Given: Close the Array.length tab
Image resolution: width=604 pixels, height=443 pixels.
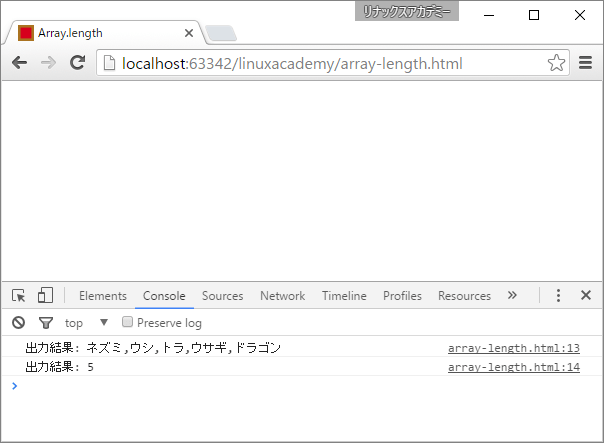Looking at the screenshot, I should (189, 33).
